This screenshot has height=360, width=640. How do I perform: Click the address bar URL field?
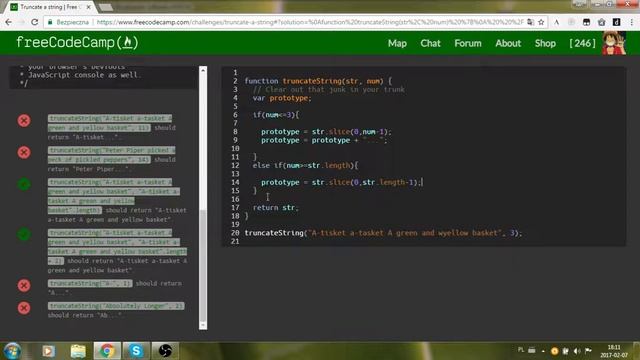point(309,22)
